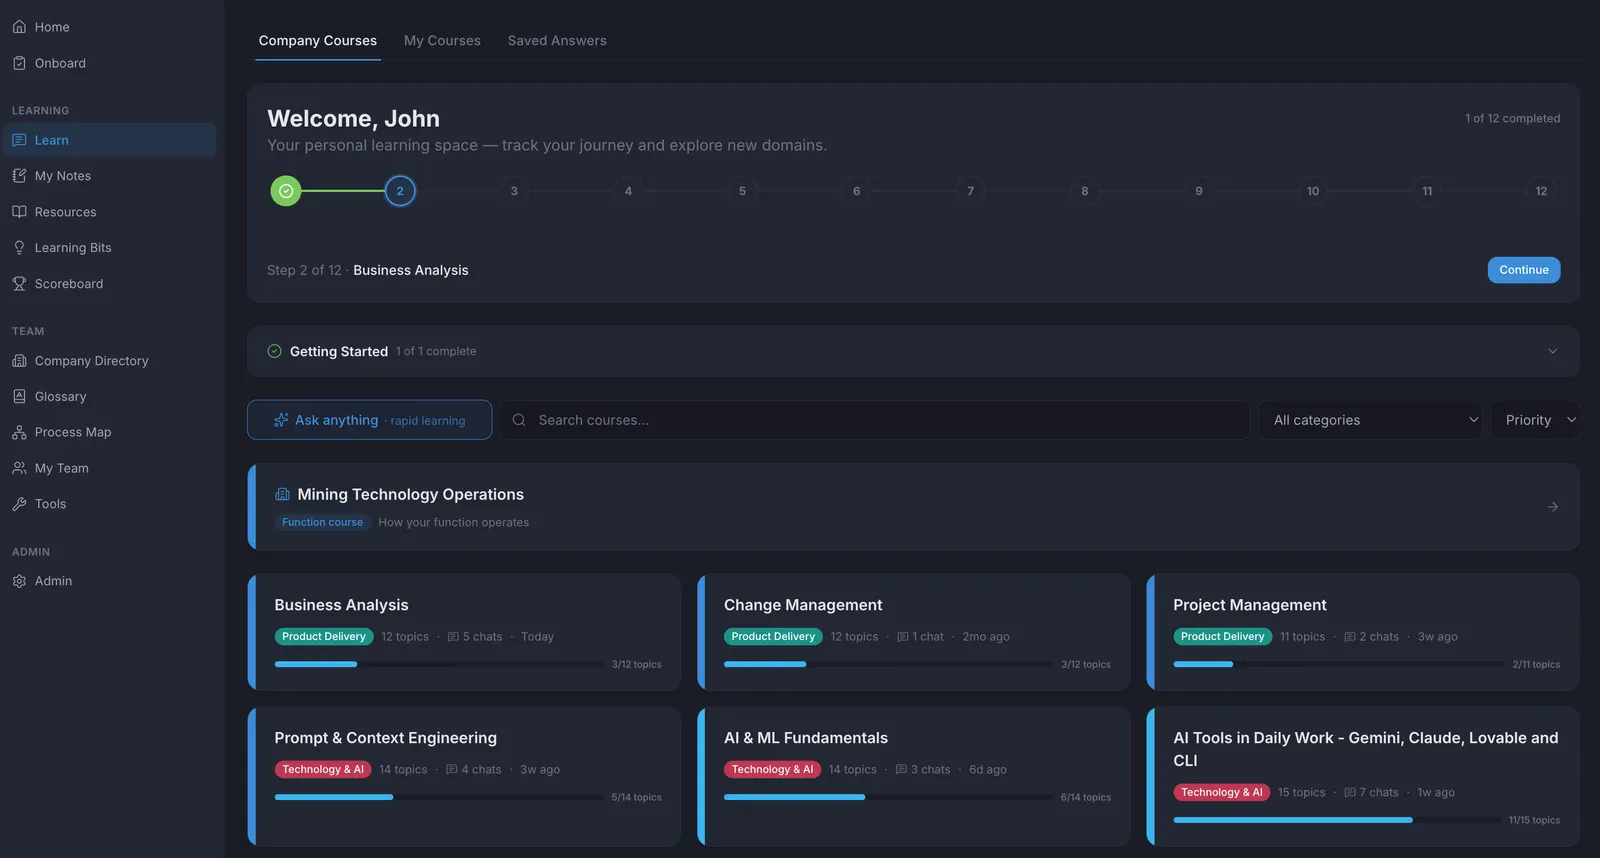
Task: Click the Process Map network icon
Action: 19,433
